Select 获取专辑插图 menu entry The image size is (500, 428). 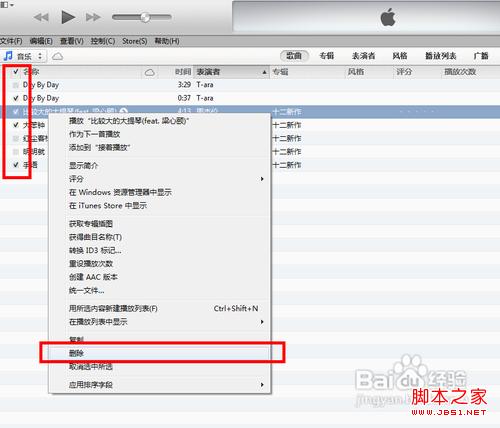point(159,224)
